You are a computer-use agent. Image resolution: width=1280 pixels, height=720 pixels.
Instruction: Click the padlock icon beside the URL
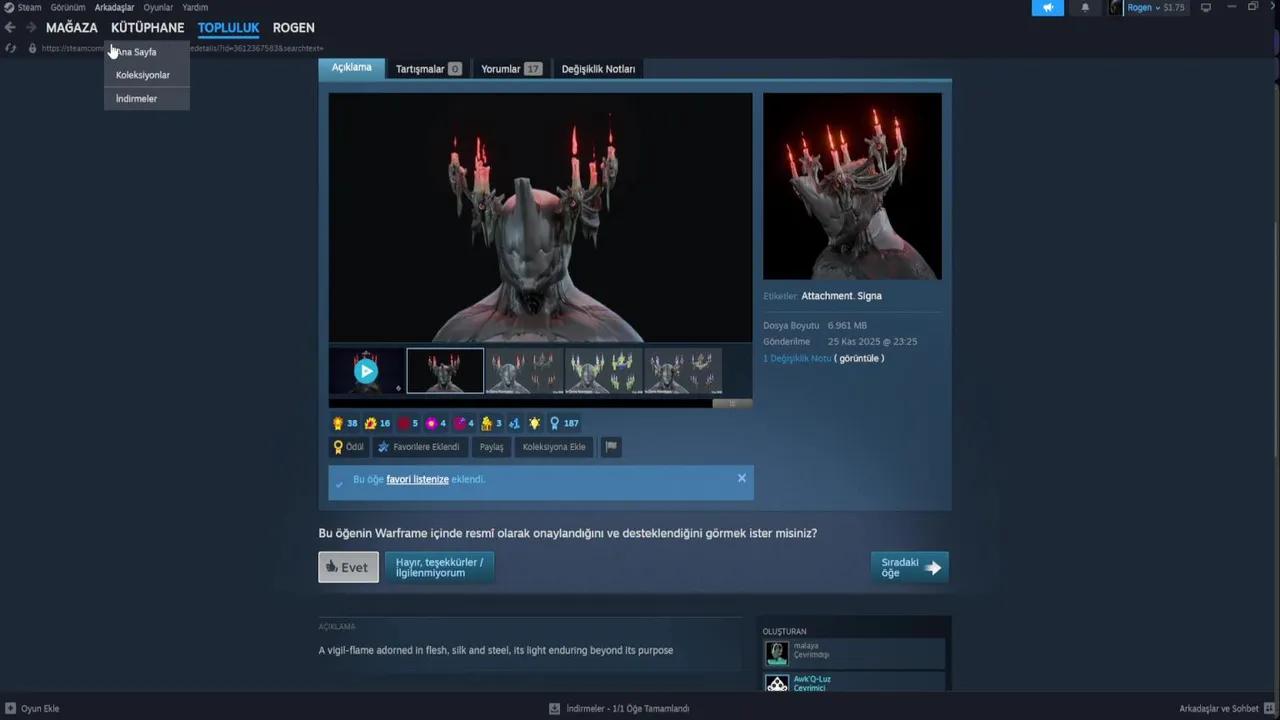point(32,48)
